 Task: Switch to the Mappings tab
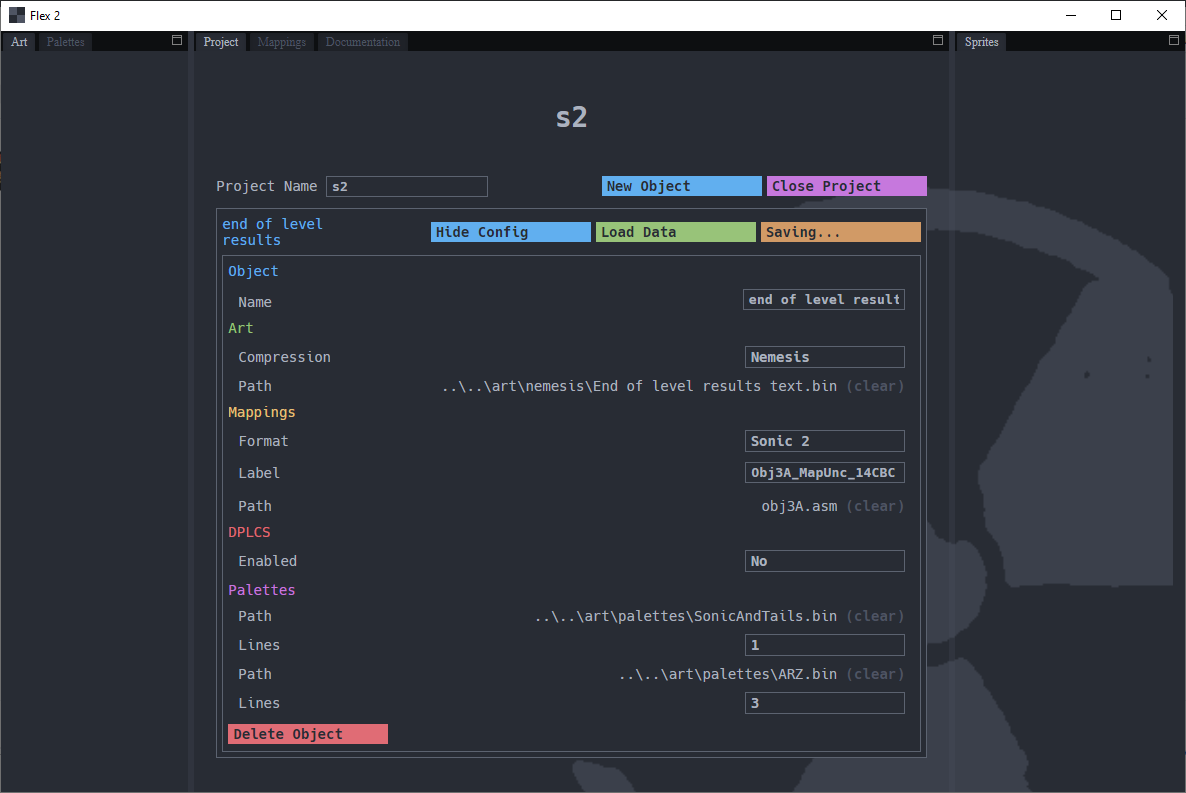281,42
